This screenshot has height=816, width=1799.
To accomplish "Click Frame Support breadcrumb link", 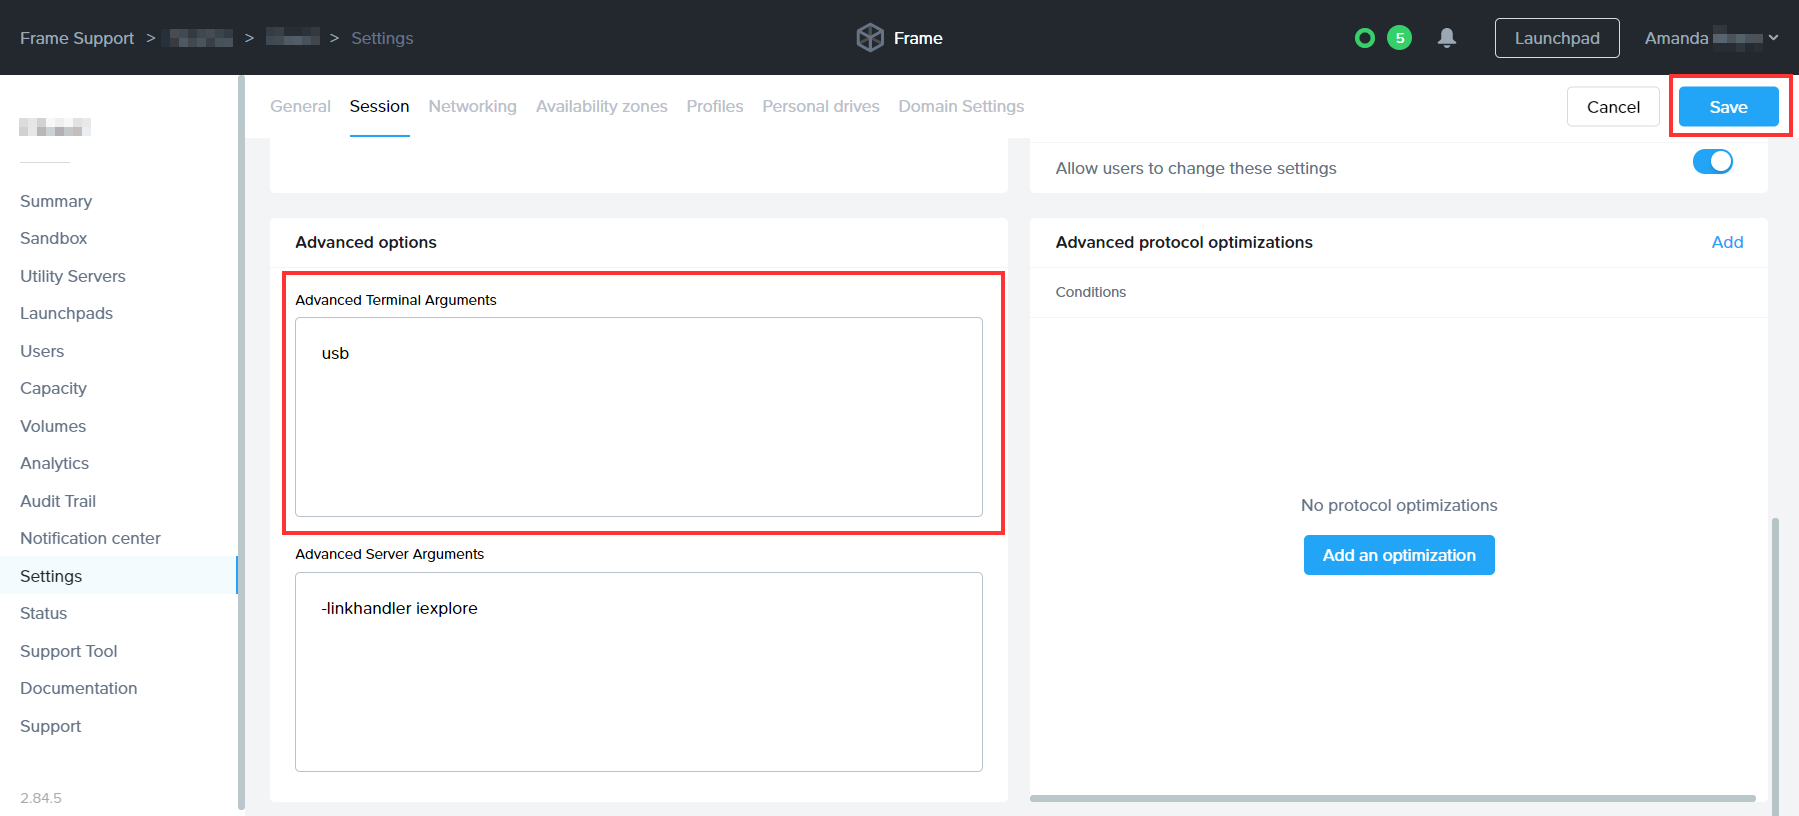I will point(77,38).
